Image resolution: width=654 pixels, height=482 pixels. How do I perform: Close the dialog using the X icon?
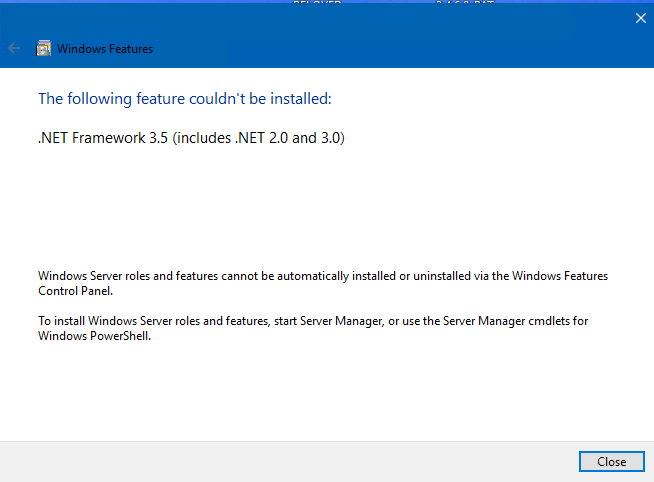pos(641,18)
